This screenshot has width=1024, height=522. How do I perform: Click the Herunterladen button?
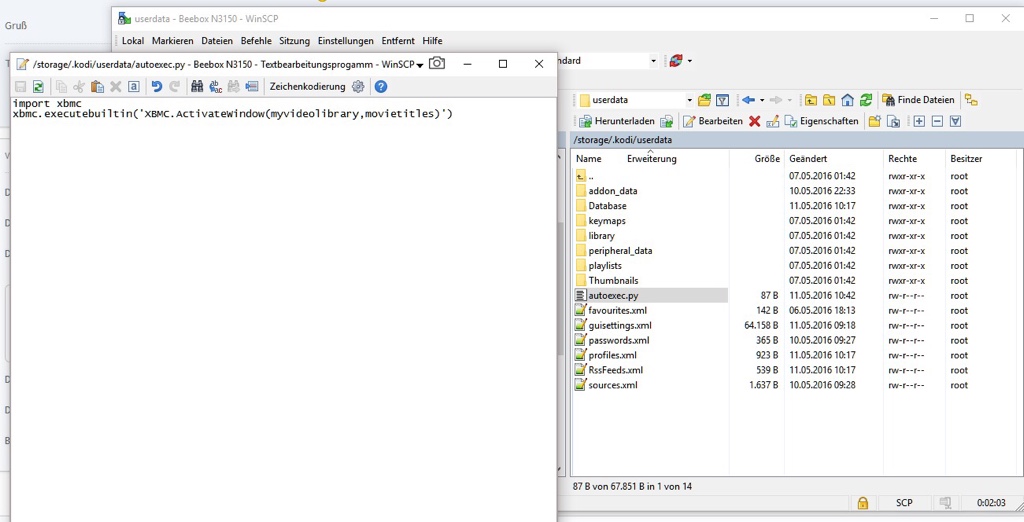pyautogui.click(x=616, y=121)
